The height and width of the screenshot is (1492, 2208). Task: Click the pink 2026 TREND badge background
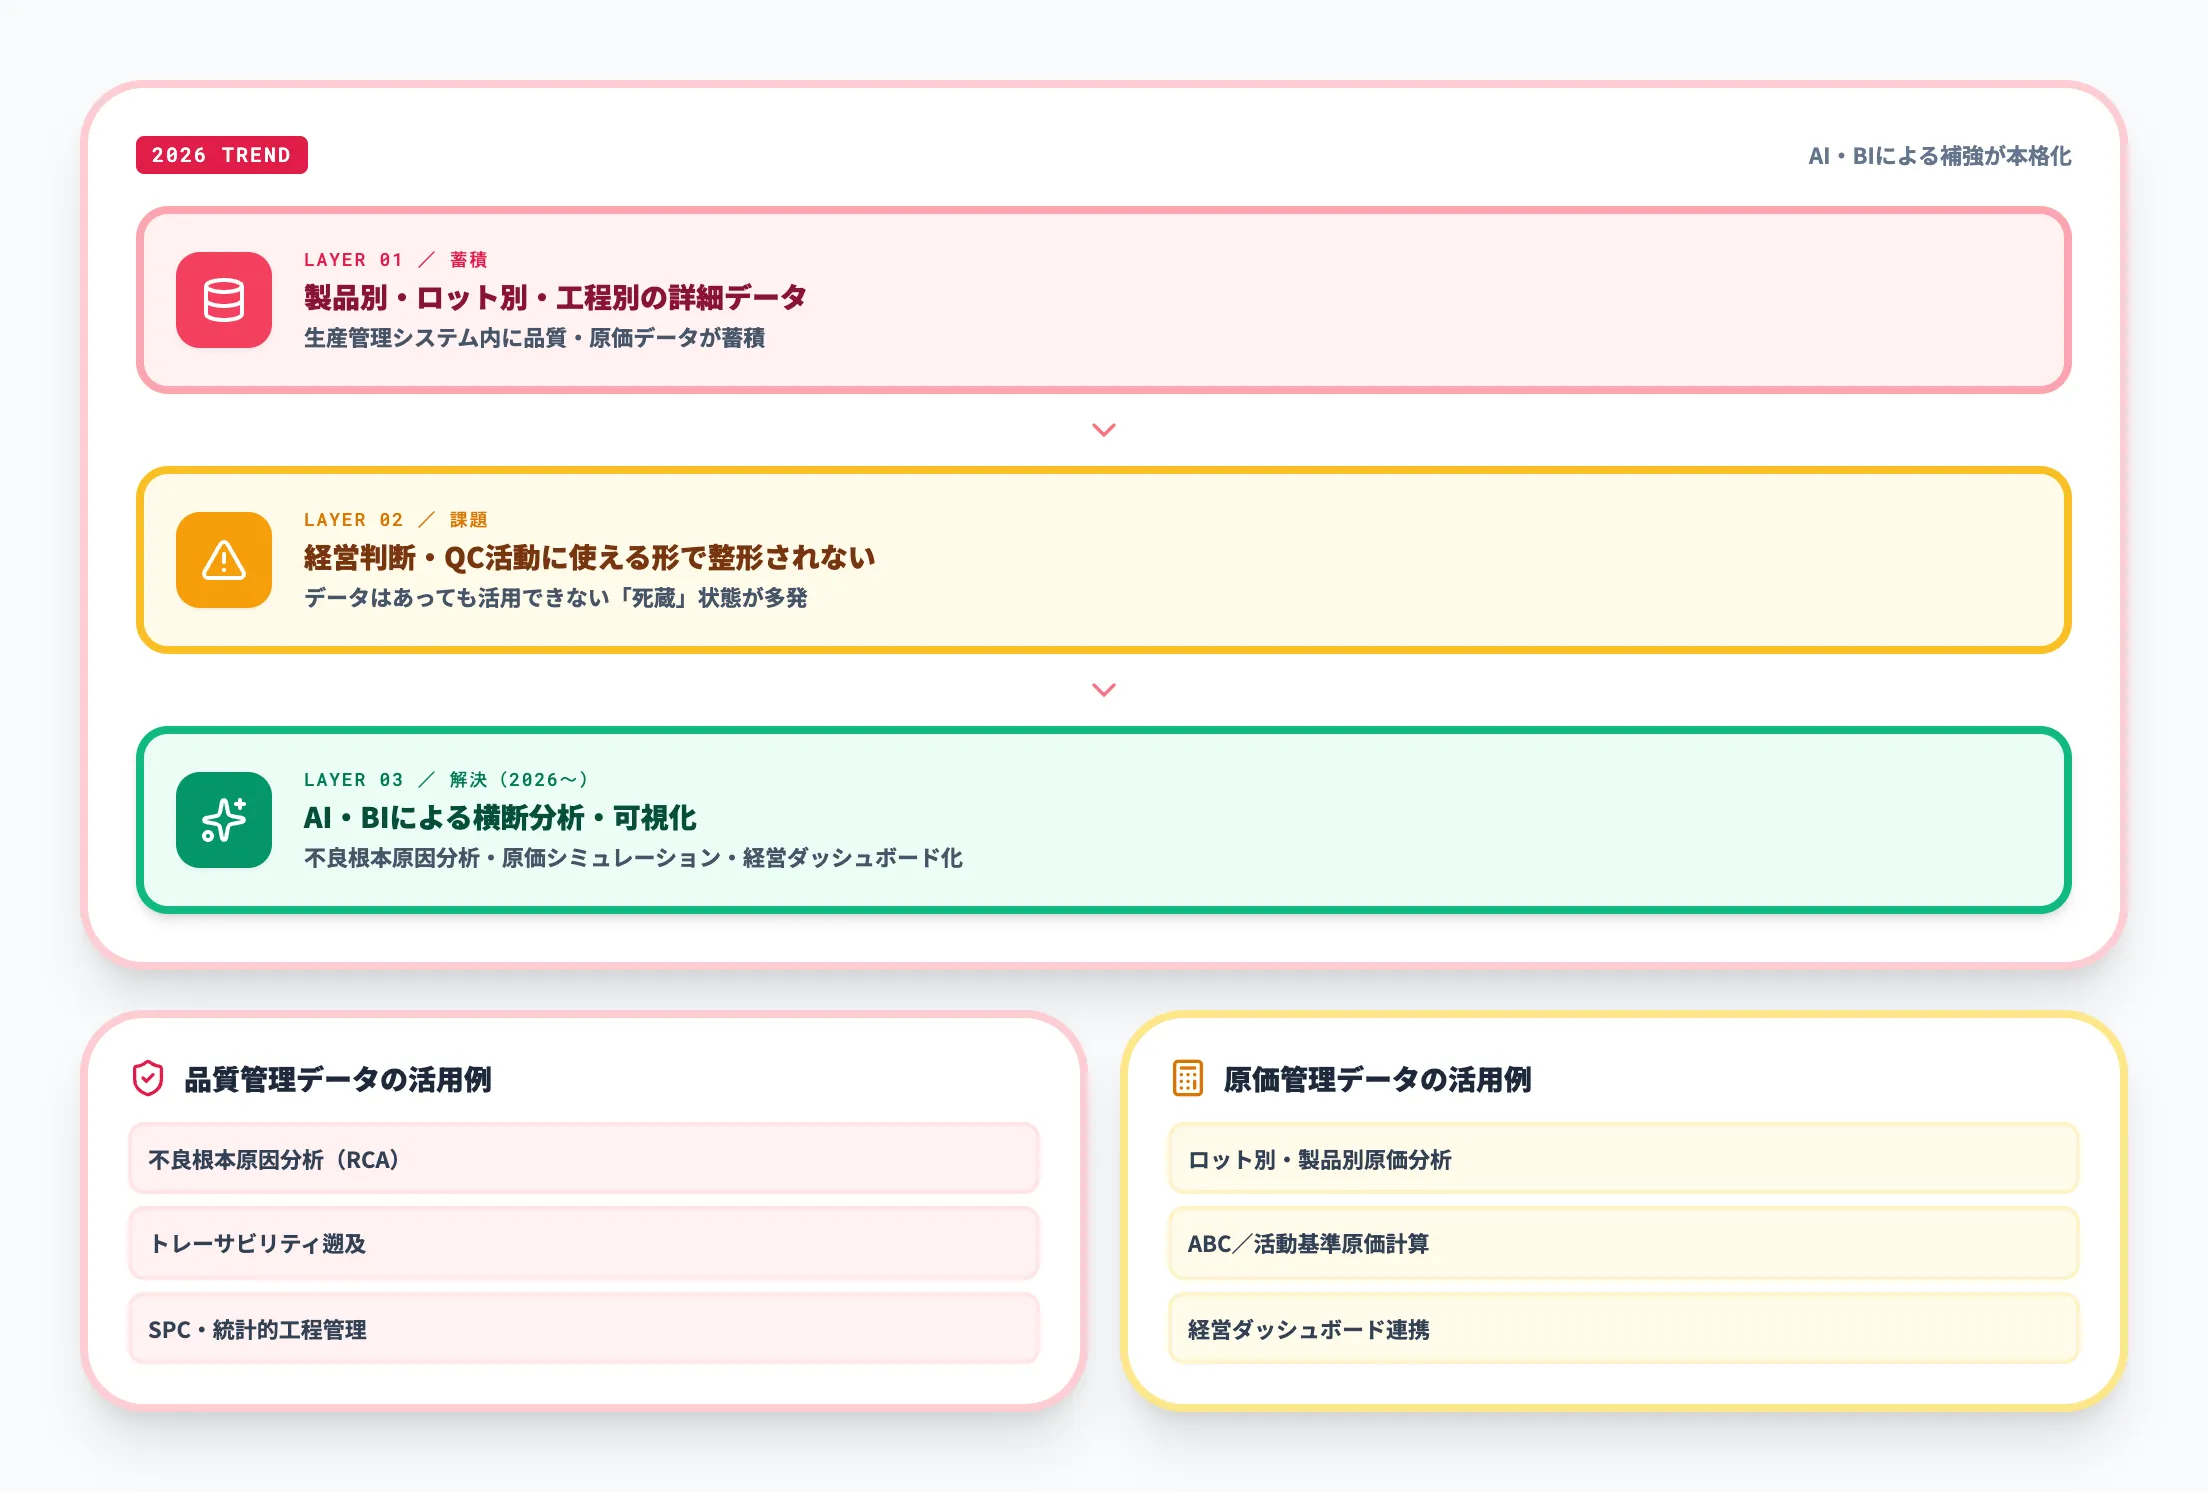click(220, 155)
